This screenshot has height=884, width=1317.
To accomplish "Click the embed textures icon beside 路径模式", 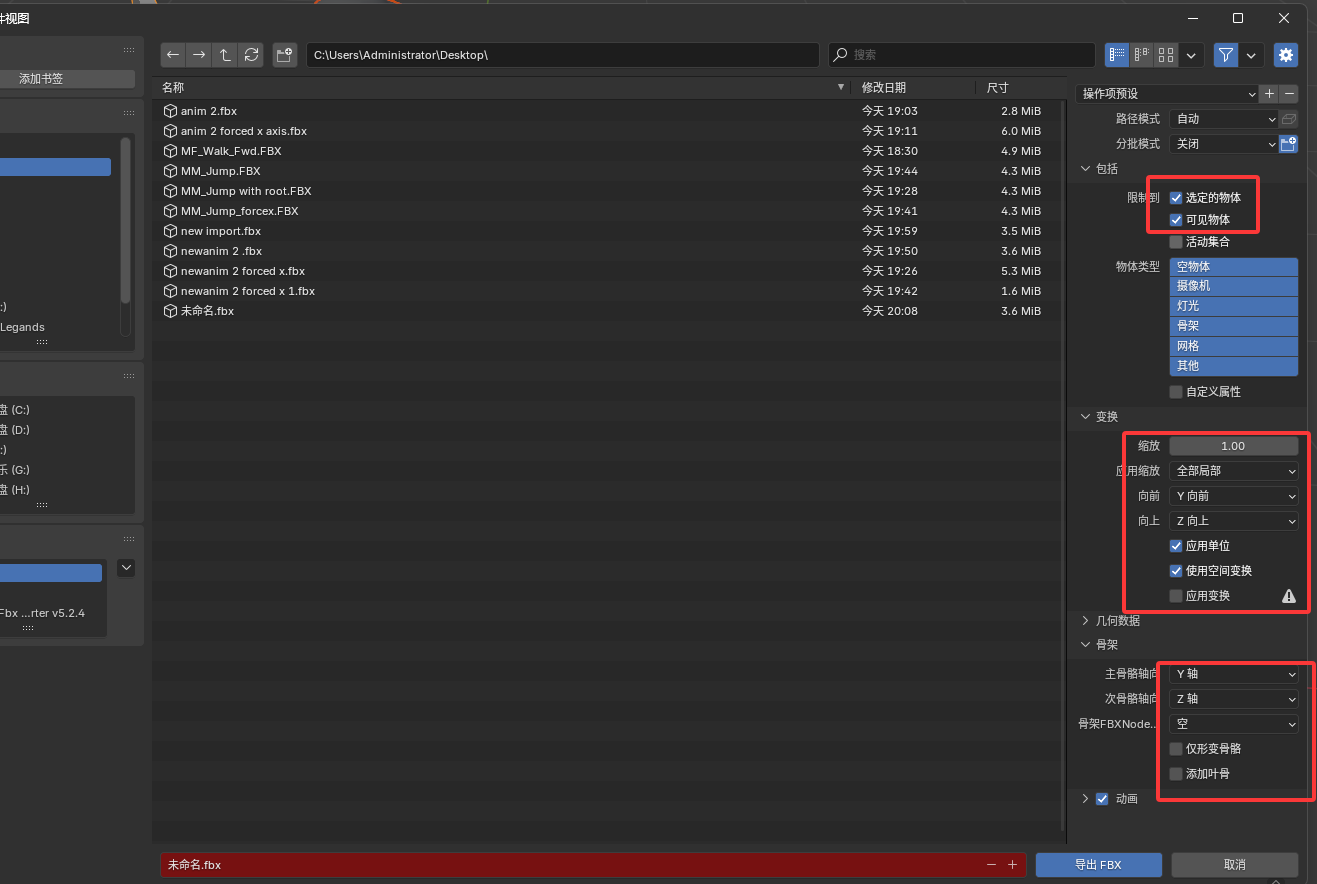I will click(1289, 119).
